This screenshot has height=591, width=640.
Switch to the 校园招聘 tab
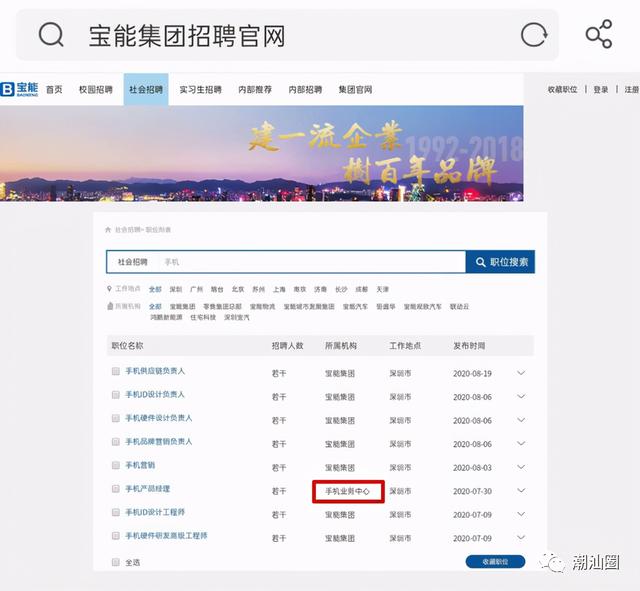[97, 89]
